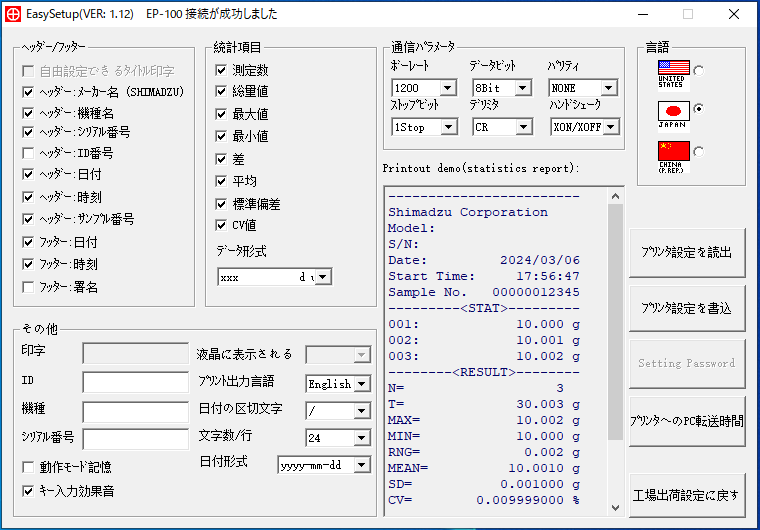Image resolution: width=760 pixels, height=530 pixels.
Task: Enable 動作モード記憶 checkbox
Action: (x=28, y=467)
